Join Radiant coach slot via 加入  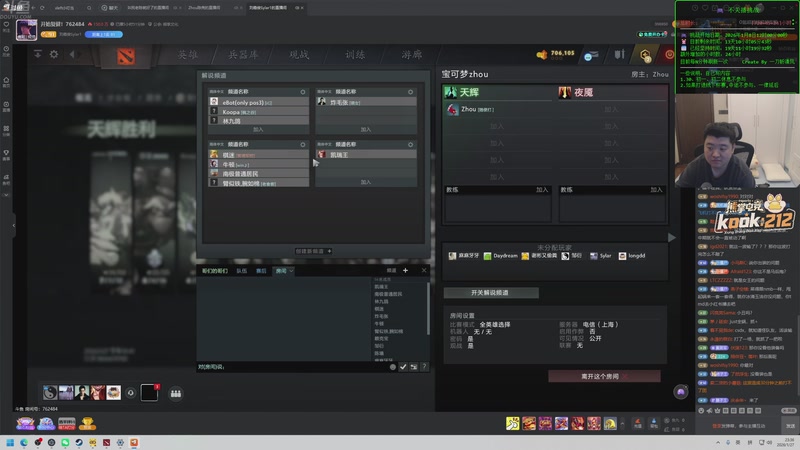tap(542, 190)
